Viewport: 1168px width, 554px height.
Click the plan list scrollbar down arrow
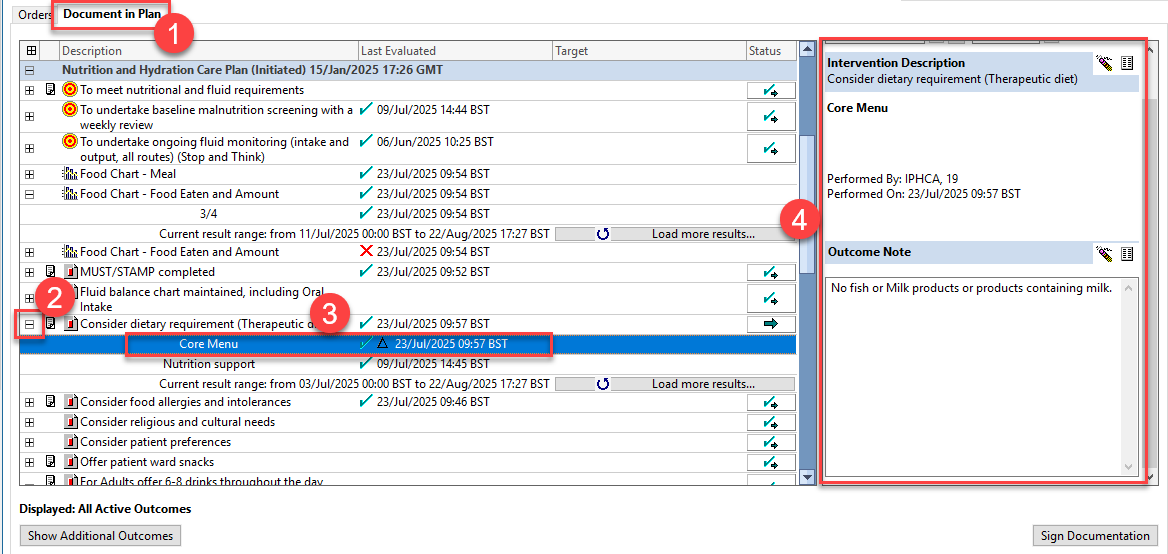click(x=807, y=477)
